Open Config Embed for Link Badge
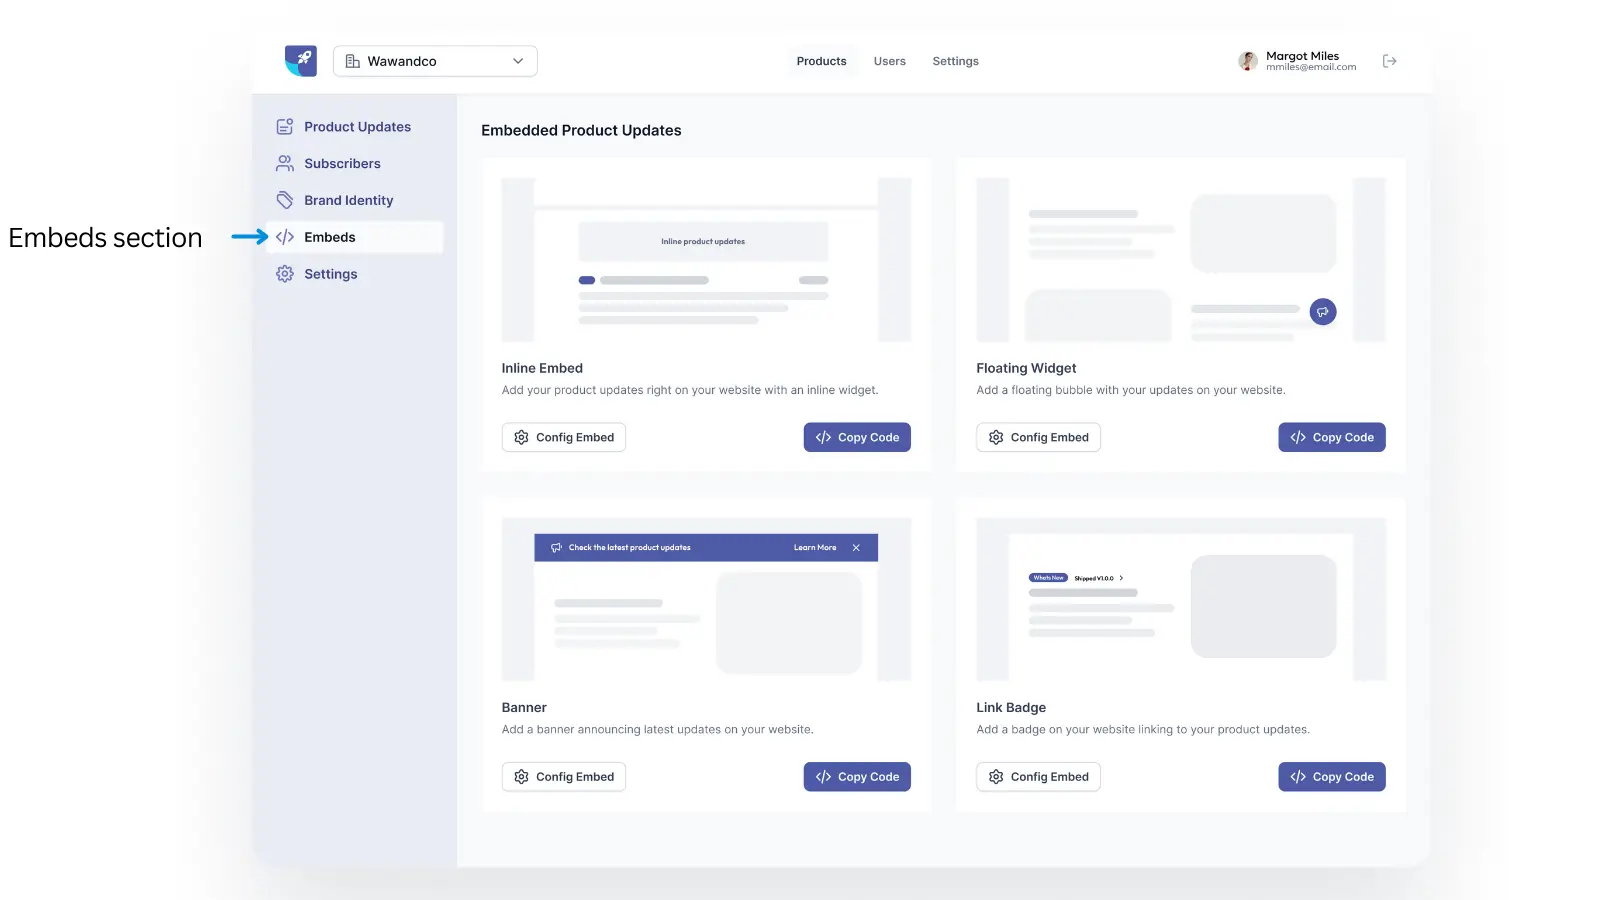 click(x=1038, y=777)
